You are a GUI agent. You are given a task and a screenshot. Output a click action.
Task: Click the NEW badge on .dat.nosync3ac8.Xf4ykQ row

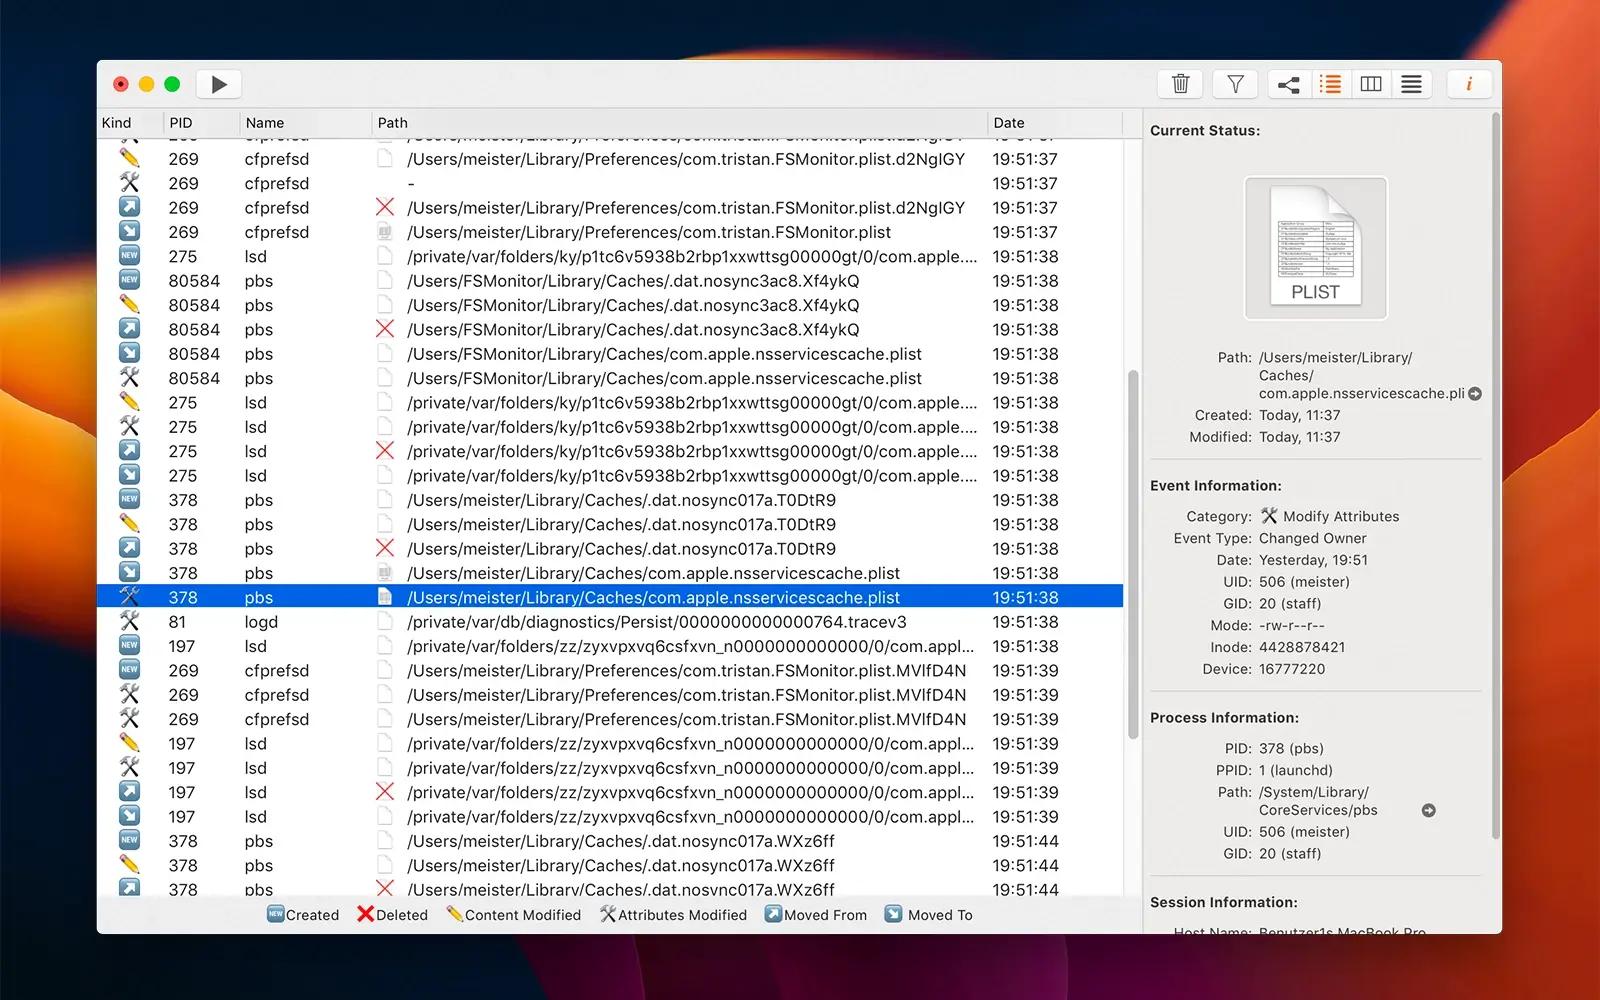(x=129, y=280)
